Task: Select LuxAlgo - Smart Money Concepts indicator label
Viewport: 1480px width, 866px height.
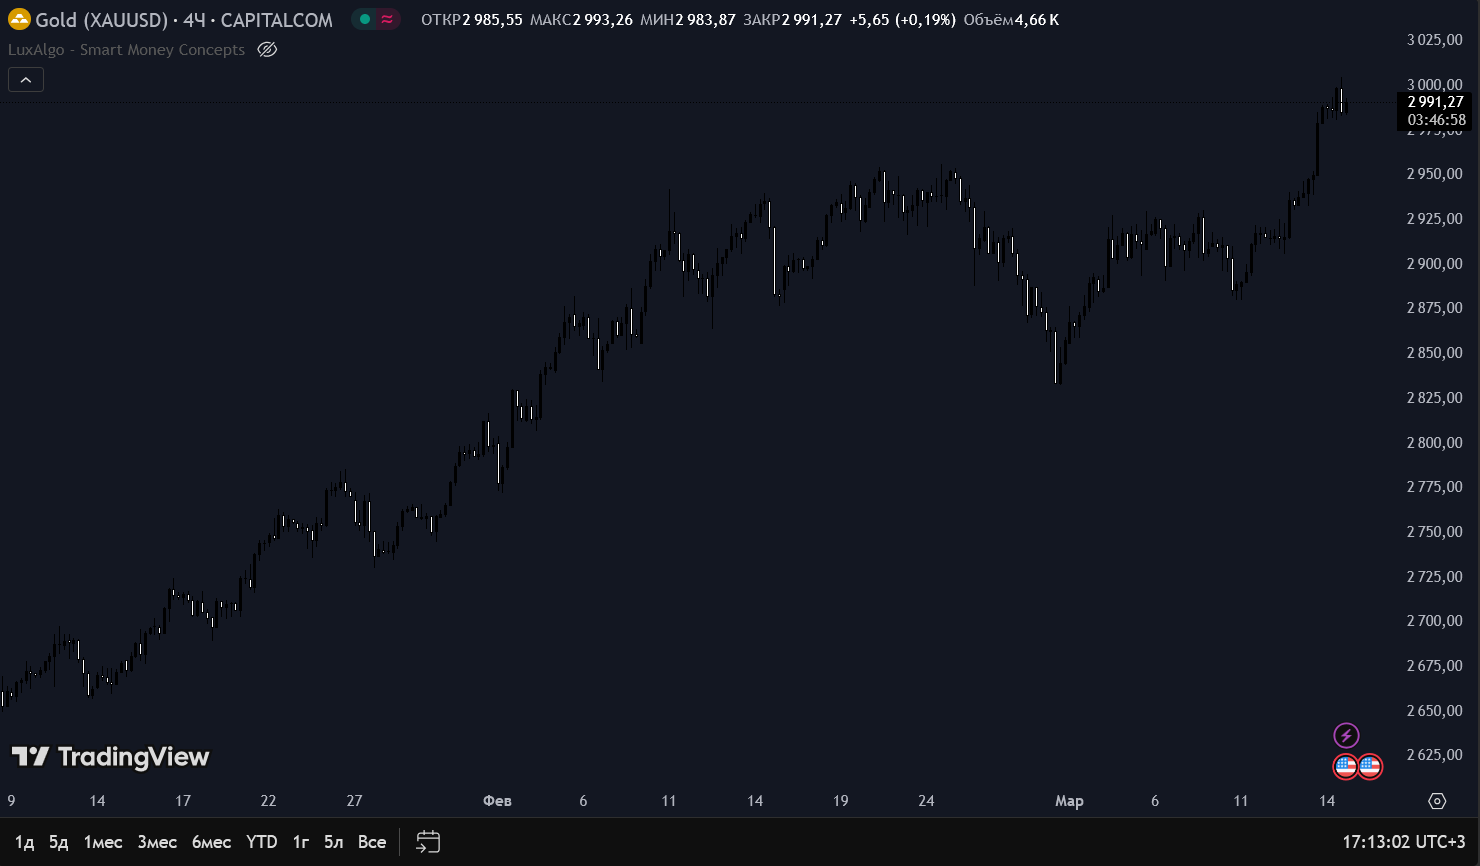Action: (x=126, y=50)
